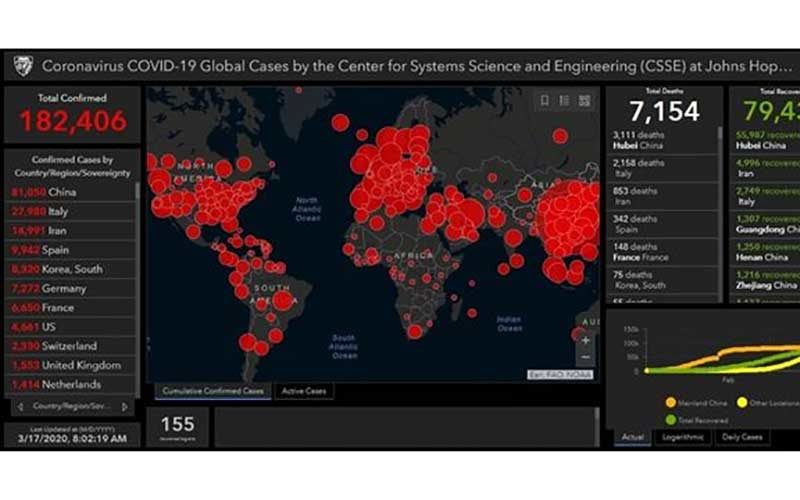This screenshot has height=500, width=800.
Task: Click the 853 deaths Iran row
Action: (x=662, y=196)
